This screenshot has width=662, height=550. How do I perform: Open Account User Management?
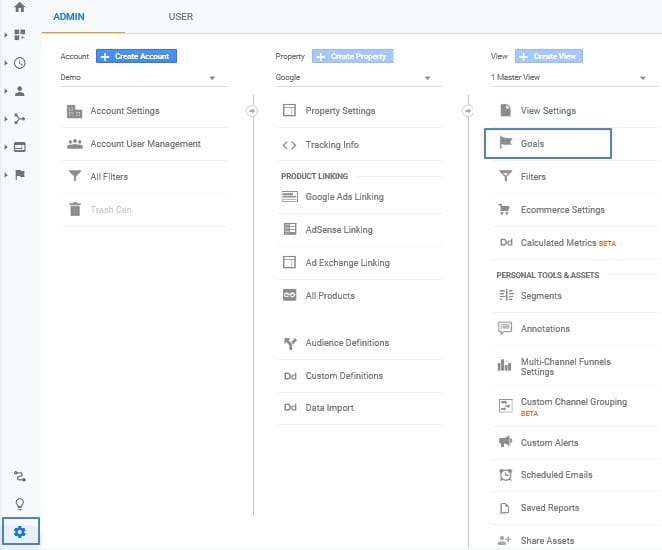tap(145, 144)
